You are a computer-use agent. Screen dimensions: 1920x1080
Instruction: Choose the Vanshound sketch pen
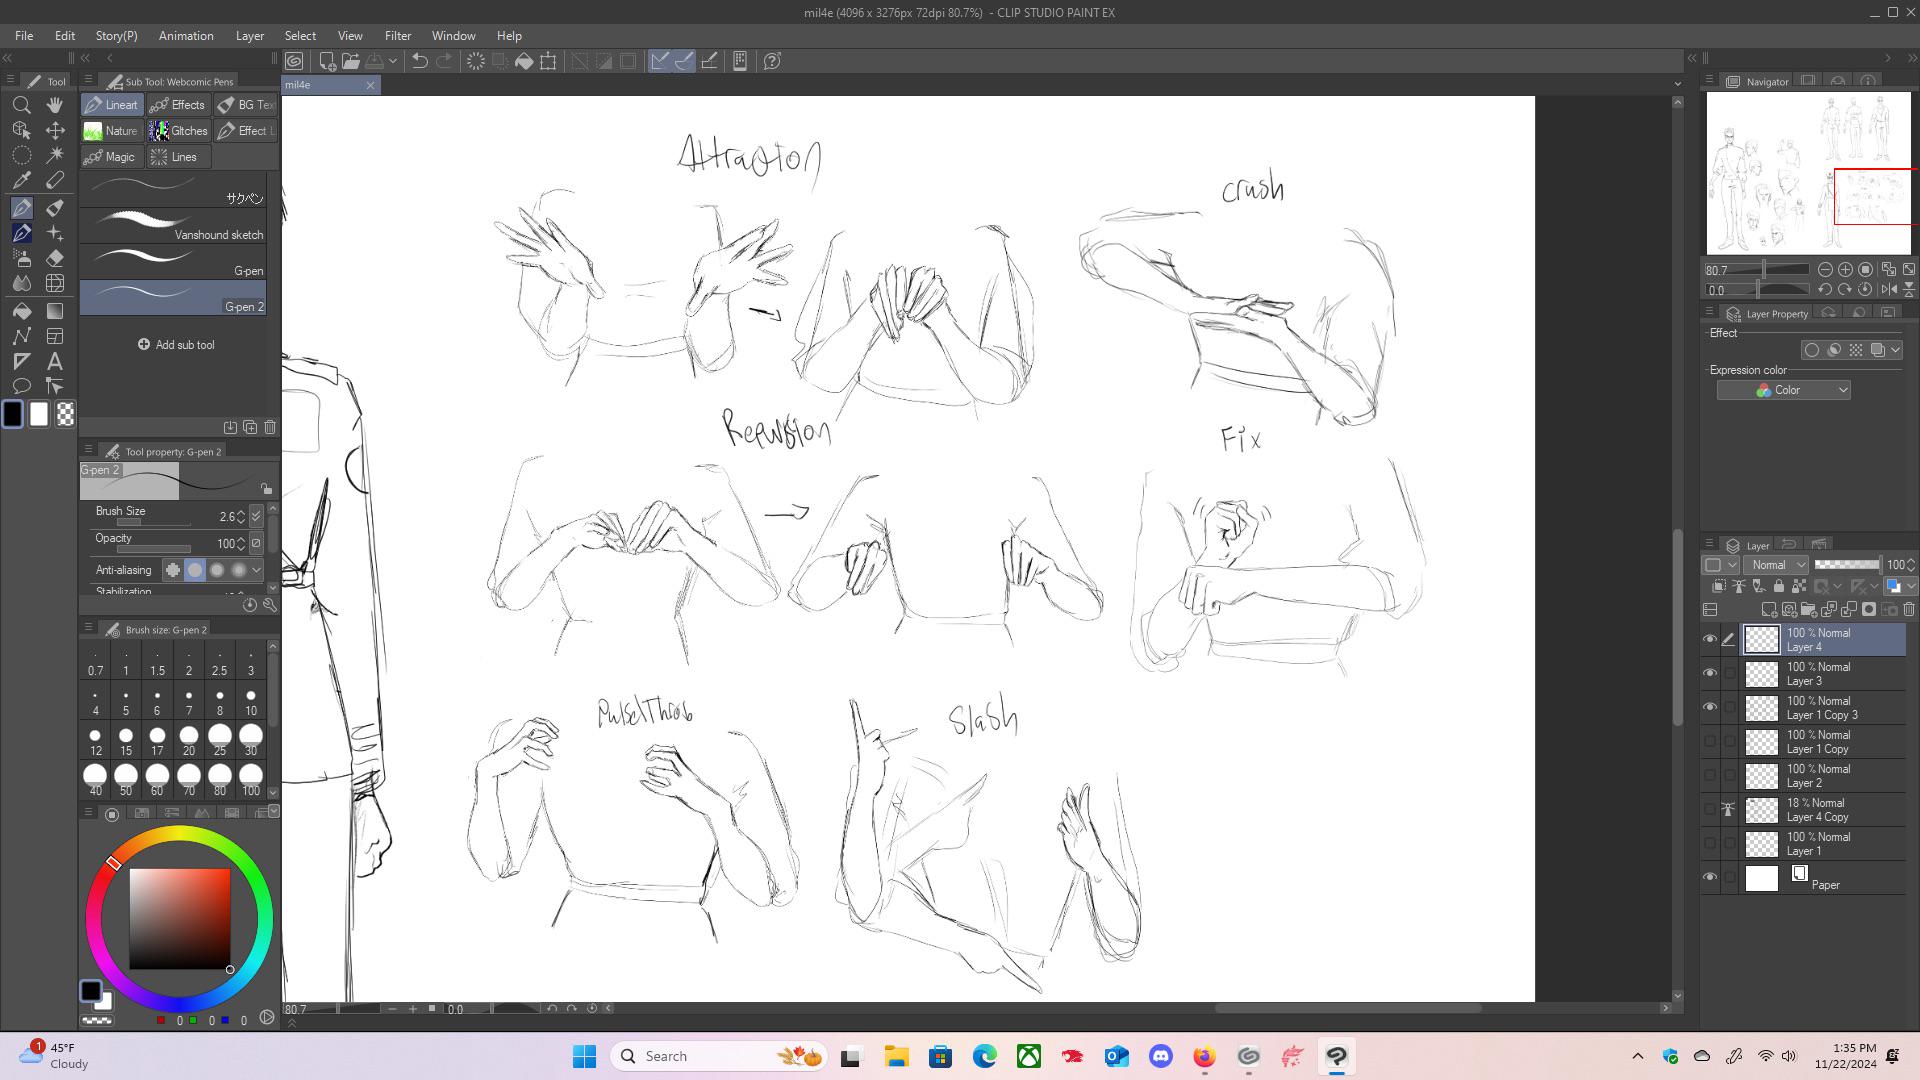(173, 226)
